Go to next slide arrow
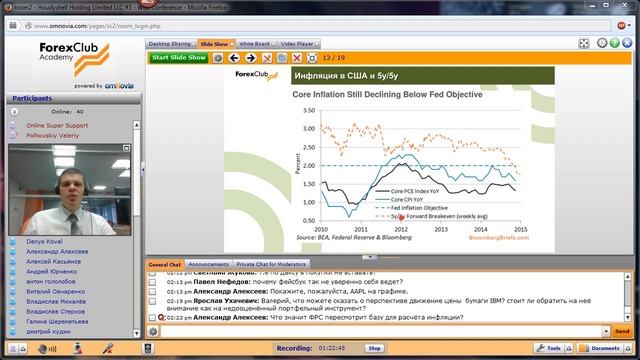The width and height of the screenshot is (640, 360). (251, 58)
